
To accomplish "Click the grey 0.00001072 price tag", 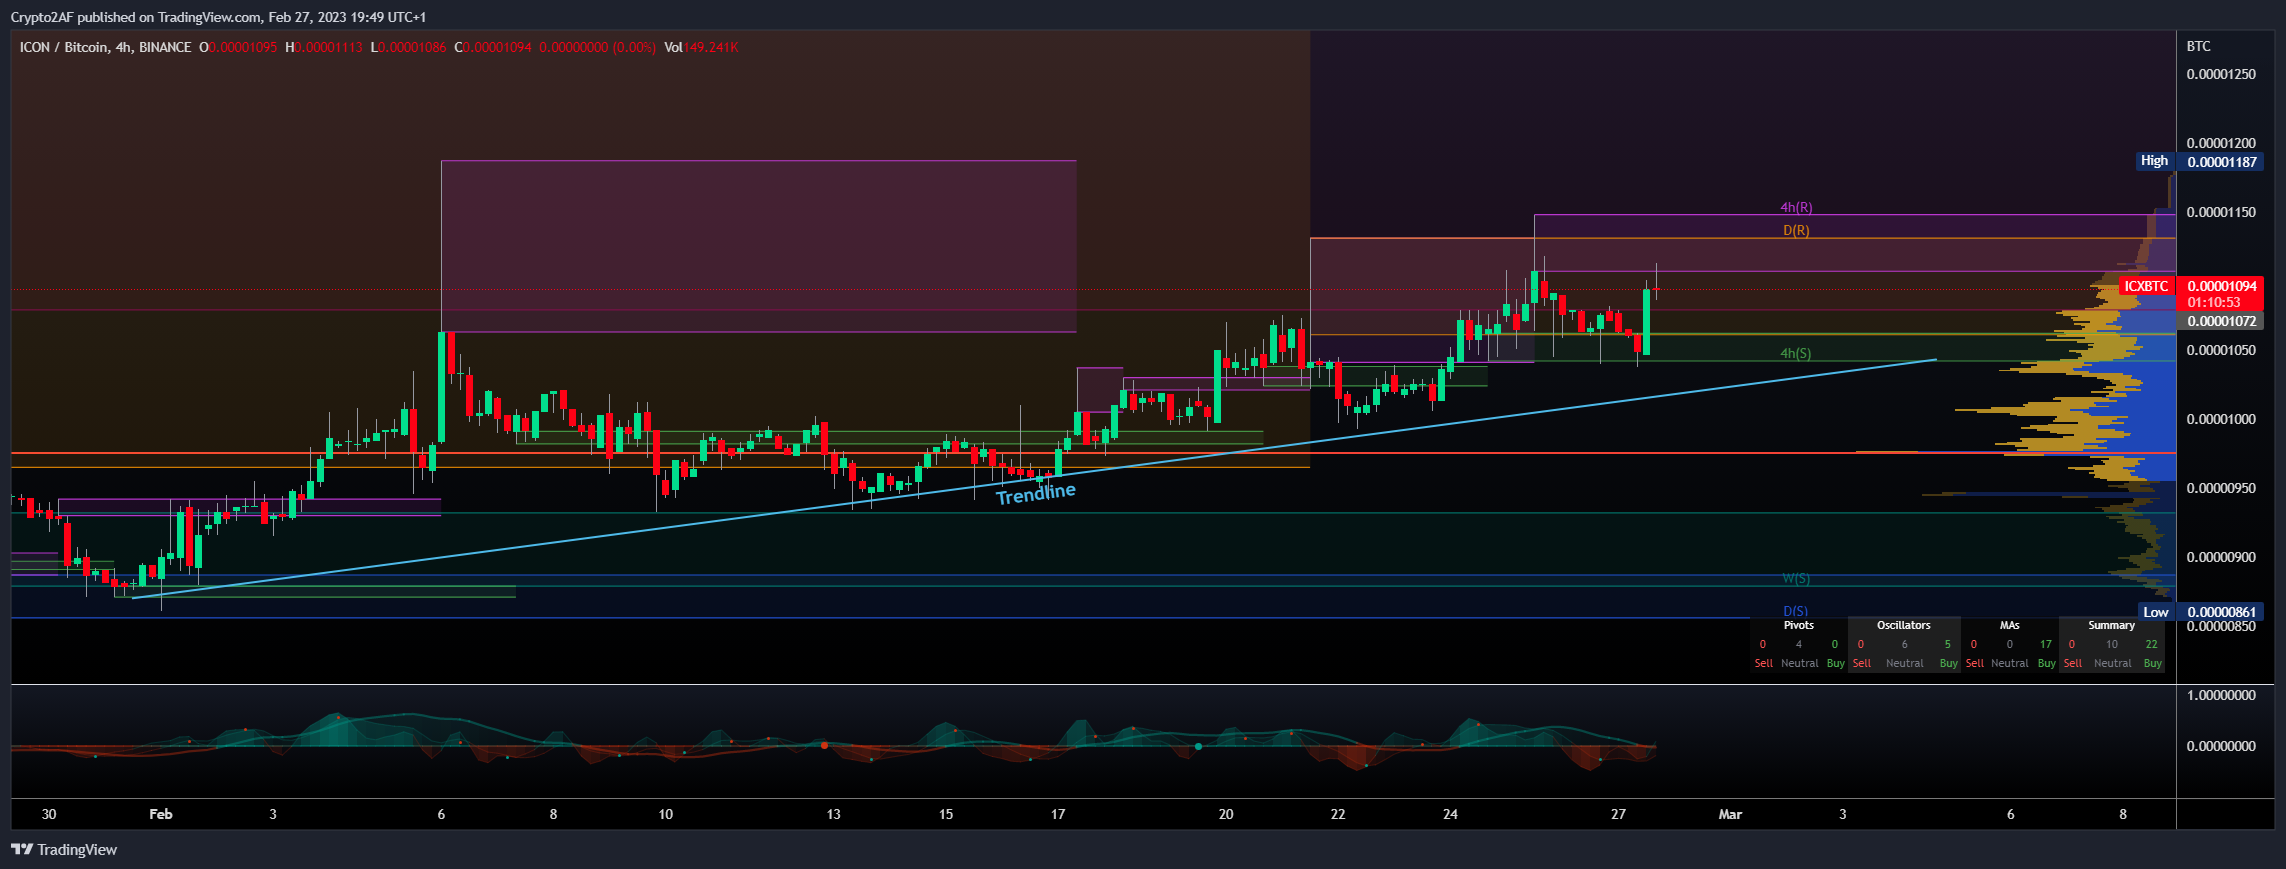I will click(2221, 321).
